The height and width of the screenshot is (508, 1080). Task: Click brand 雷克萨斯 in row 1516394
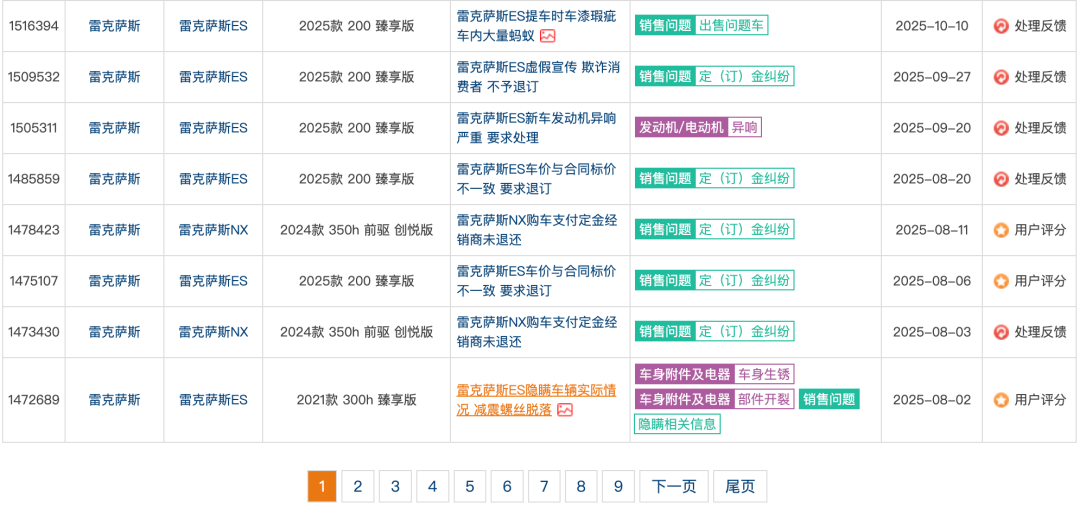[114, 26]
